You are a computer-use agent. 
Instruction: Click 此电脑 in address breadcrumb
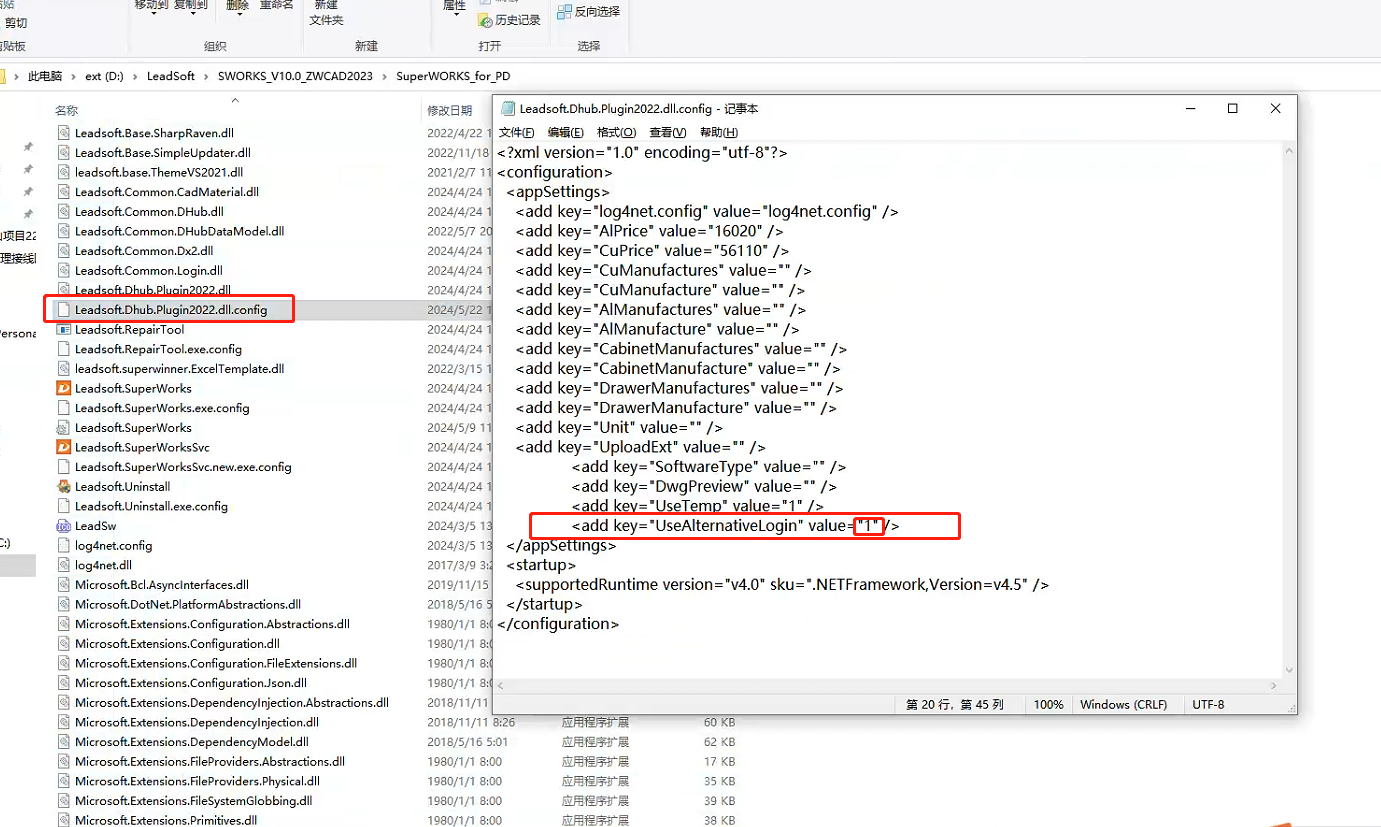coord(45,76)
